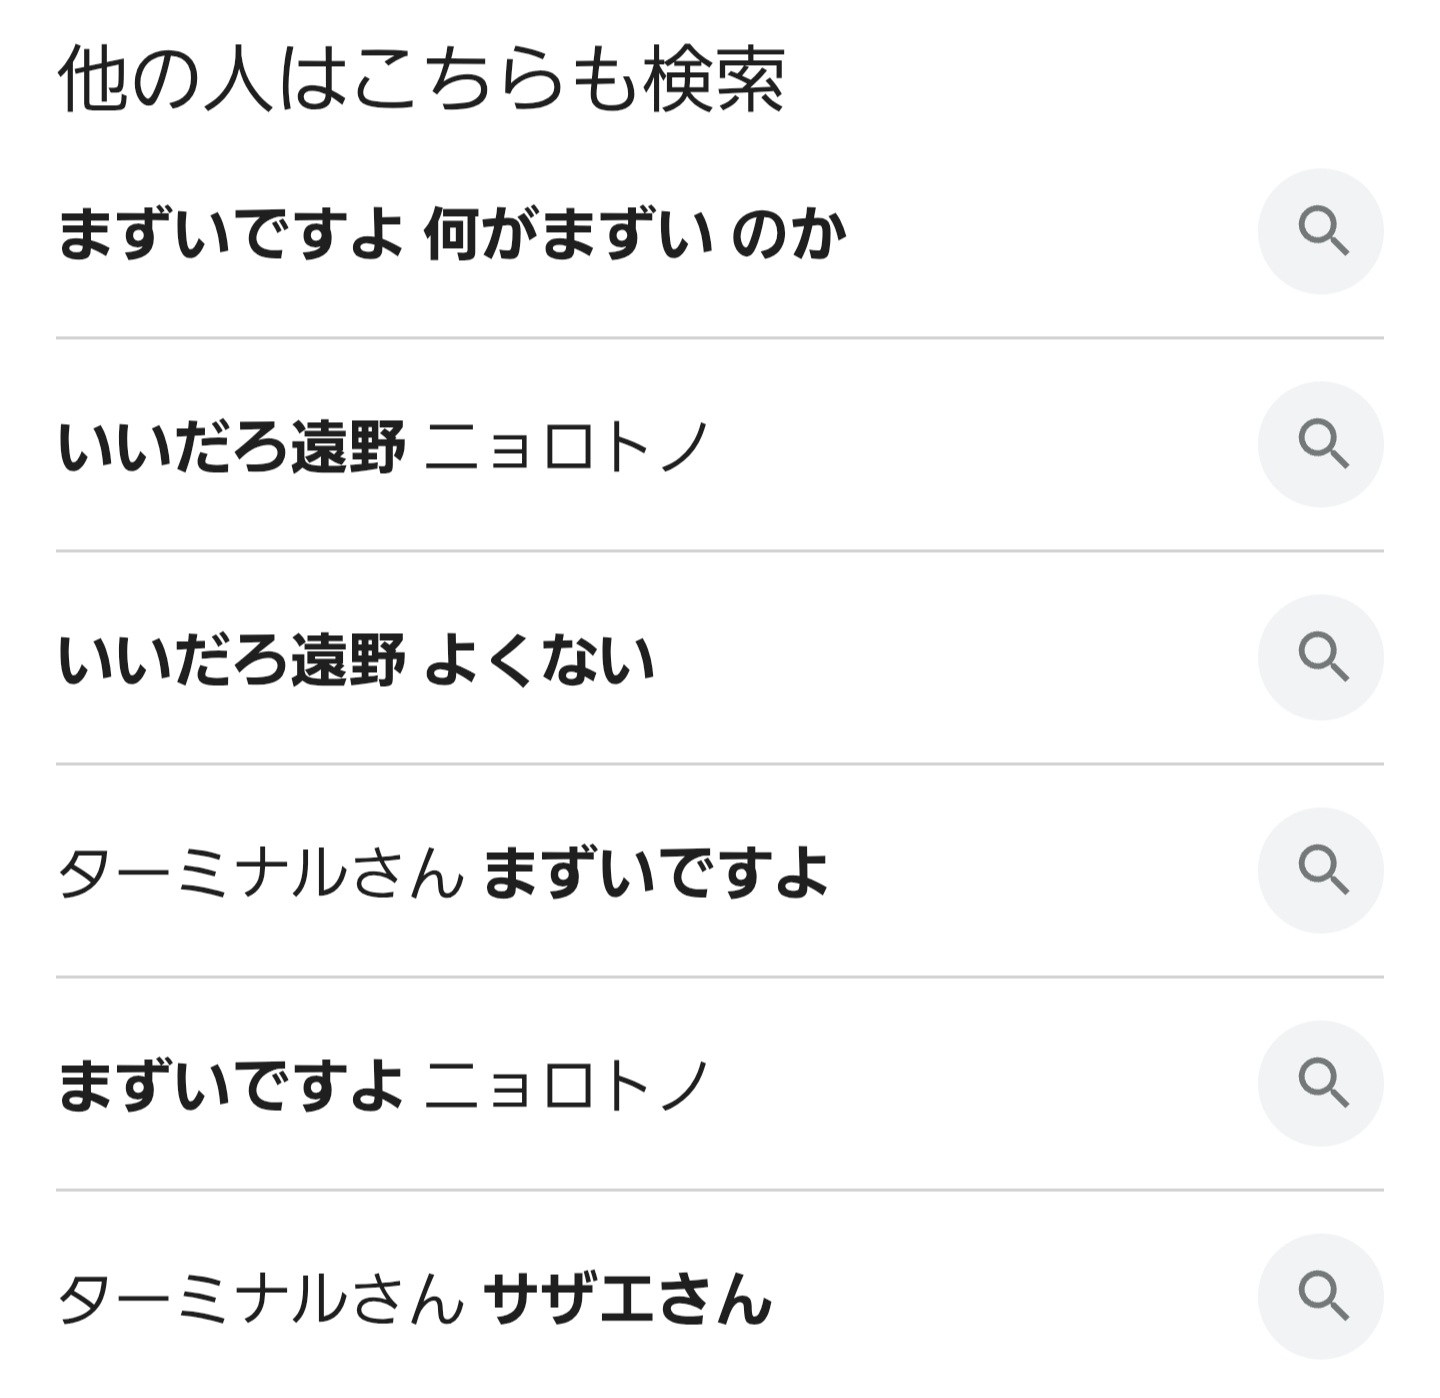This screenshot has height=1398, width=1440.
Task: Choose the "いいだろ遠野 よくない" suggestion
Action: point(356,660)
